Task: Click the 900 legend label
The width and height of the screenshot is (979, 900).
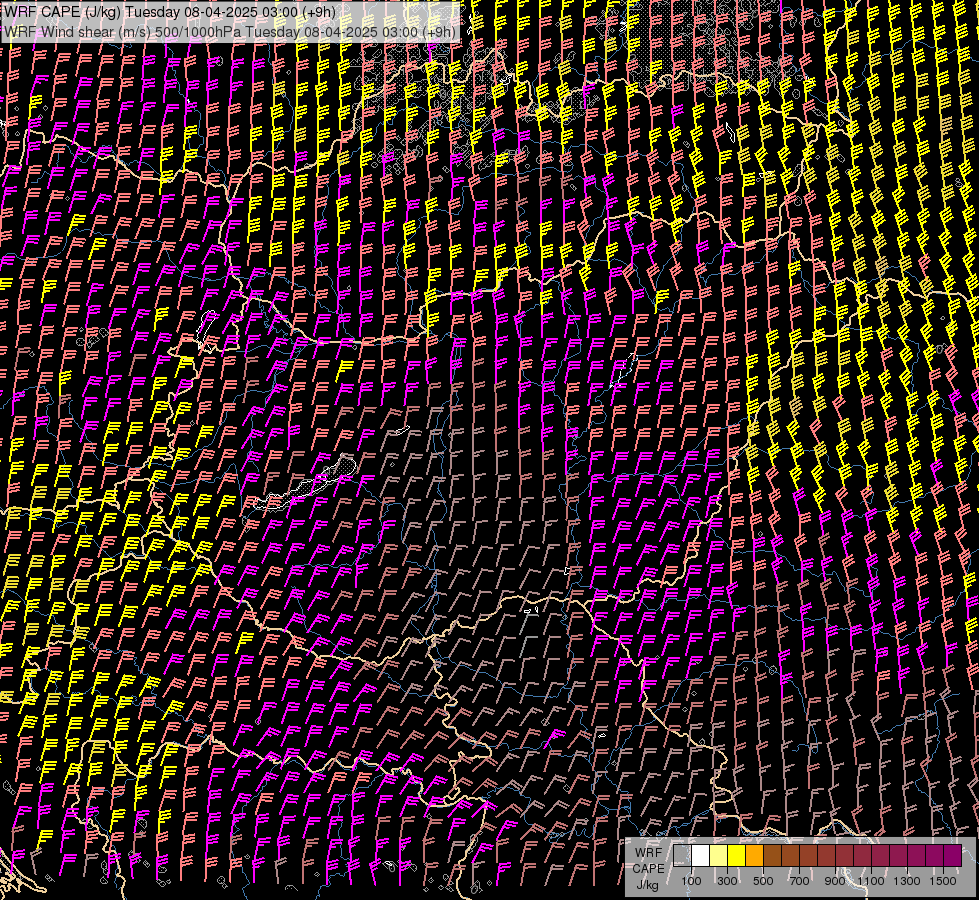Action: (835, 881)
